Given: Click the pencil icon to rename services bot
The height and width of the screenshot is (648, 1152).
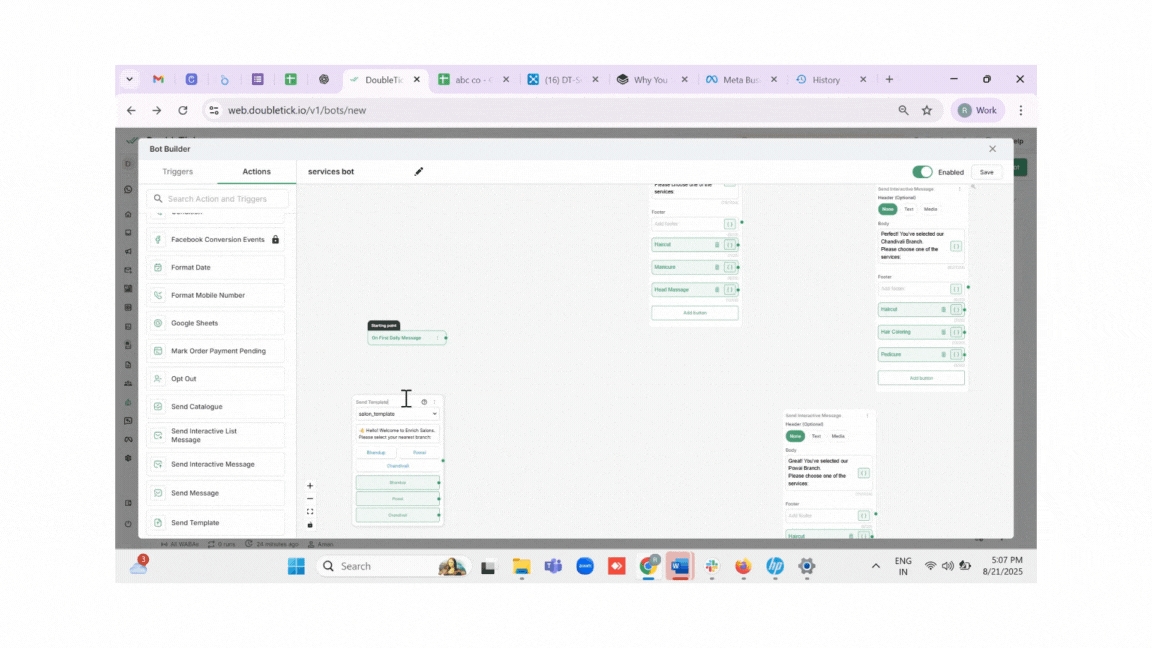Looking at the screenshot, I should click(419, 172).
